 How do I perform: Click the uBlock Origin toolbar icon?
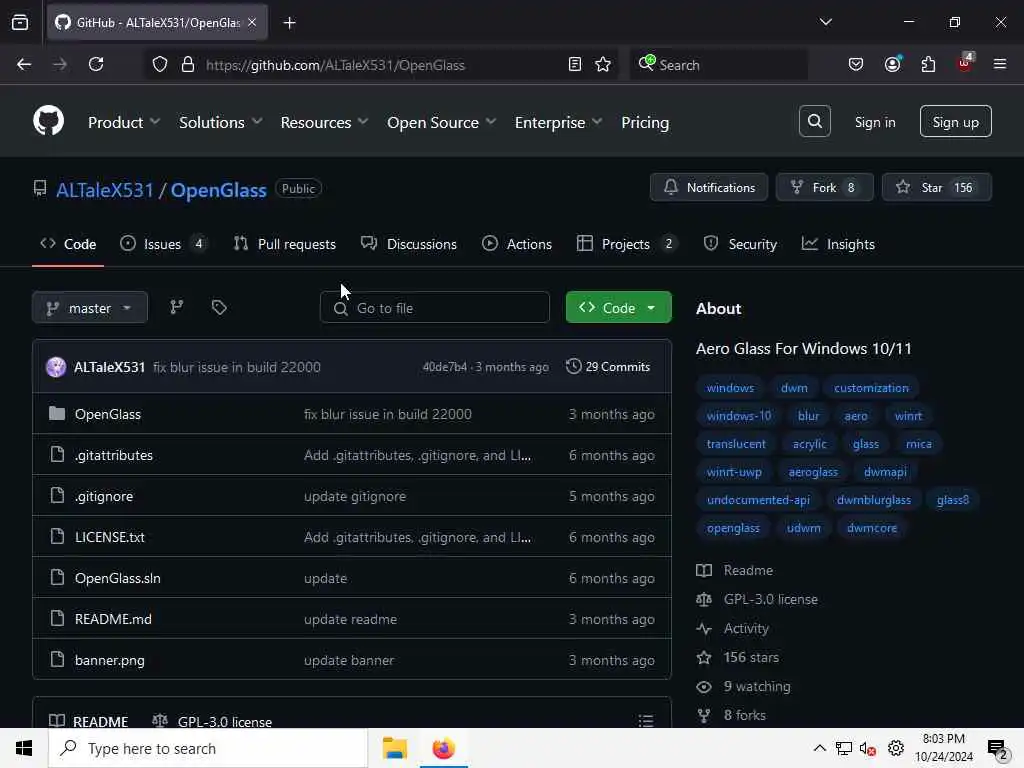(965, 63)
